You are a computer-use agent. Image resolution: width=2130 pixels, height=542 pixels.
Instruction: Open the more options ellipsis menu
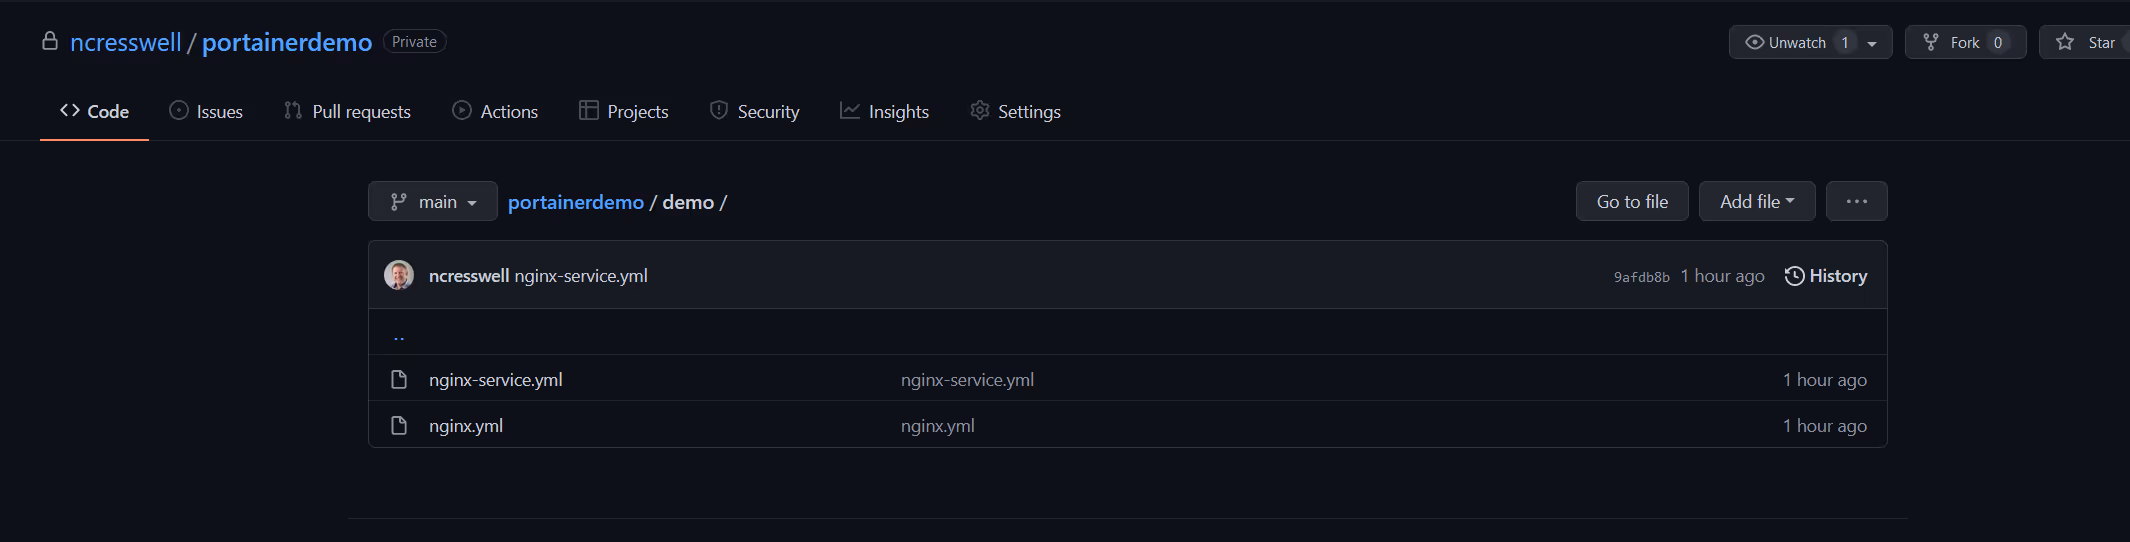click(x=1857, y=201)
